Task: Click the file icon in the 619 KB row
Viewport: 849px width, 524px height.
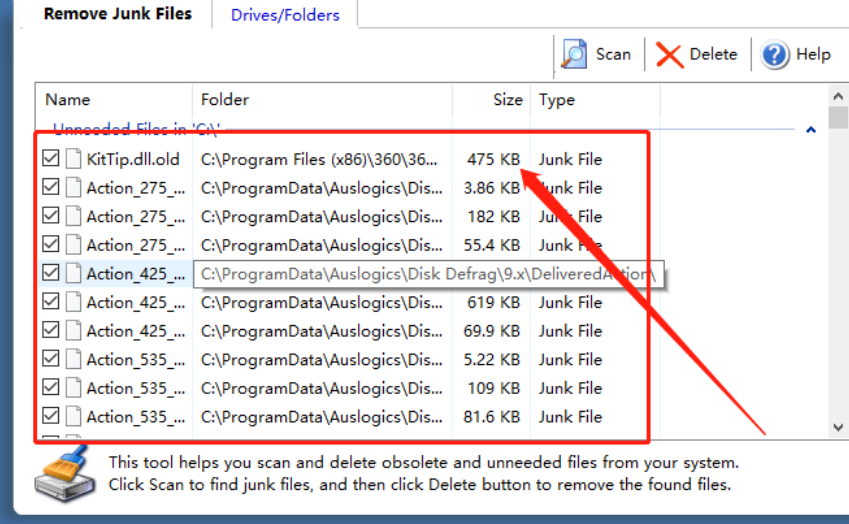Action: [x=74, y=302]
